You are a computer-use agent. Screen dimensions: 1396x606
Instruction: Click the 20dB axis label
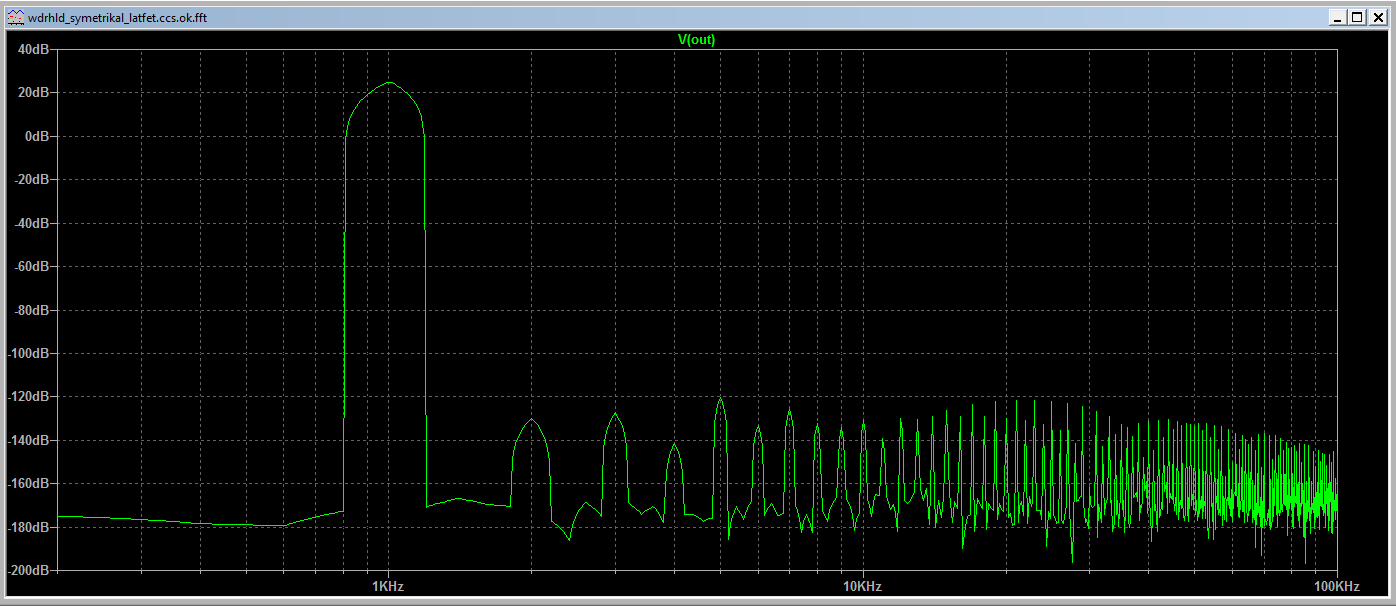pyautogui.click(x=34, y=92)
